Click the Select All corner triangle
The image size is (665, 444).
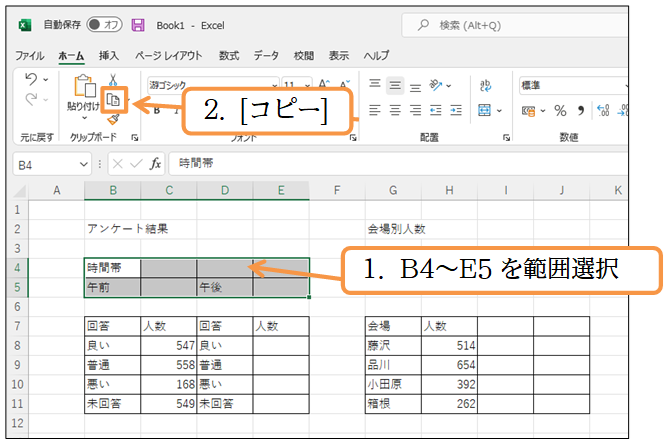click(x=20, y=192)
